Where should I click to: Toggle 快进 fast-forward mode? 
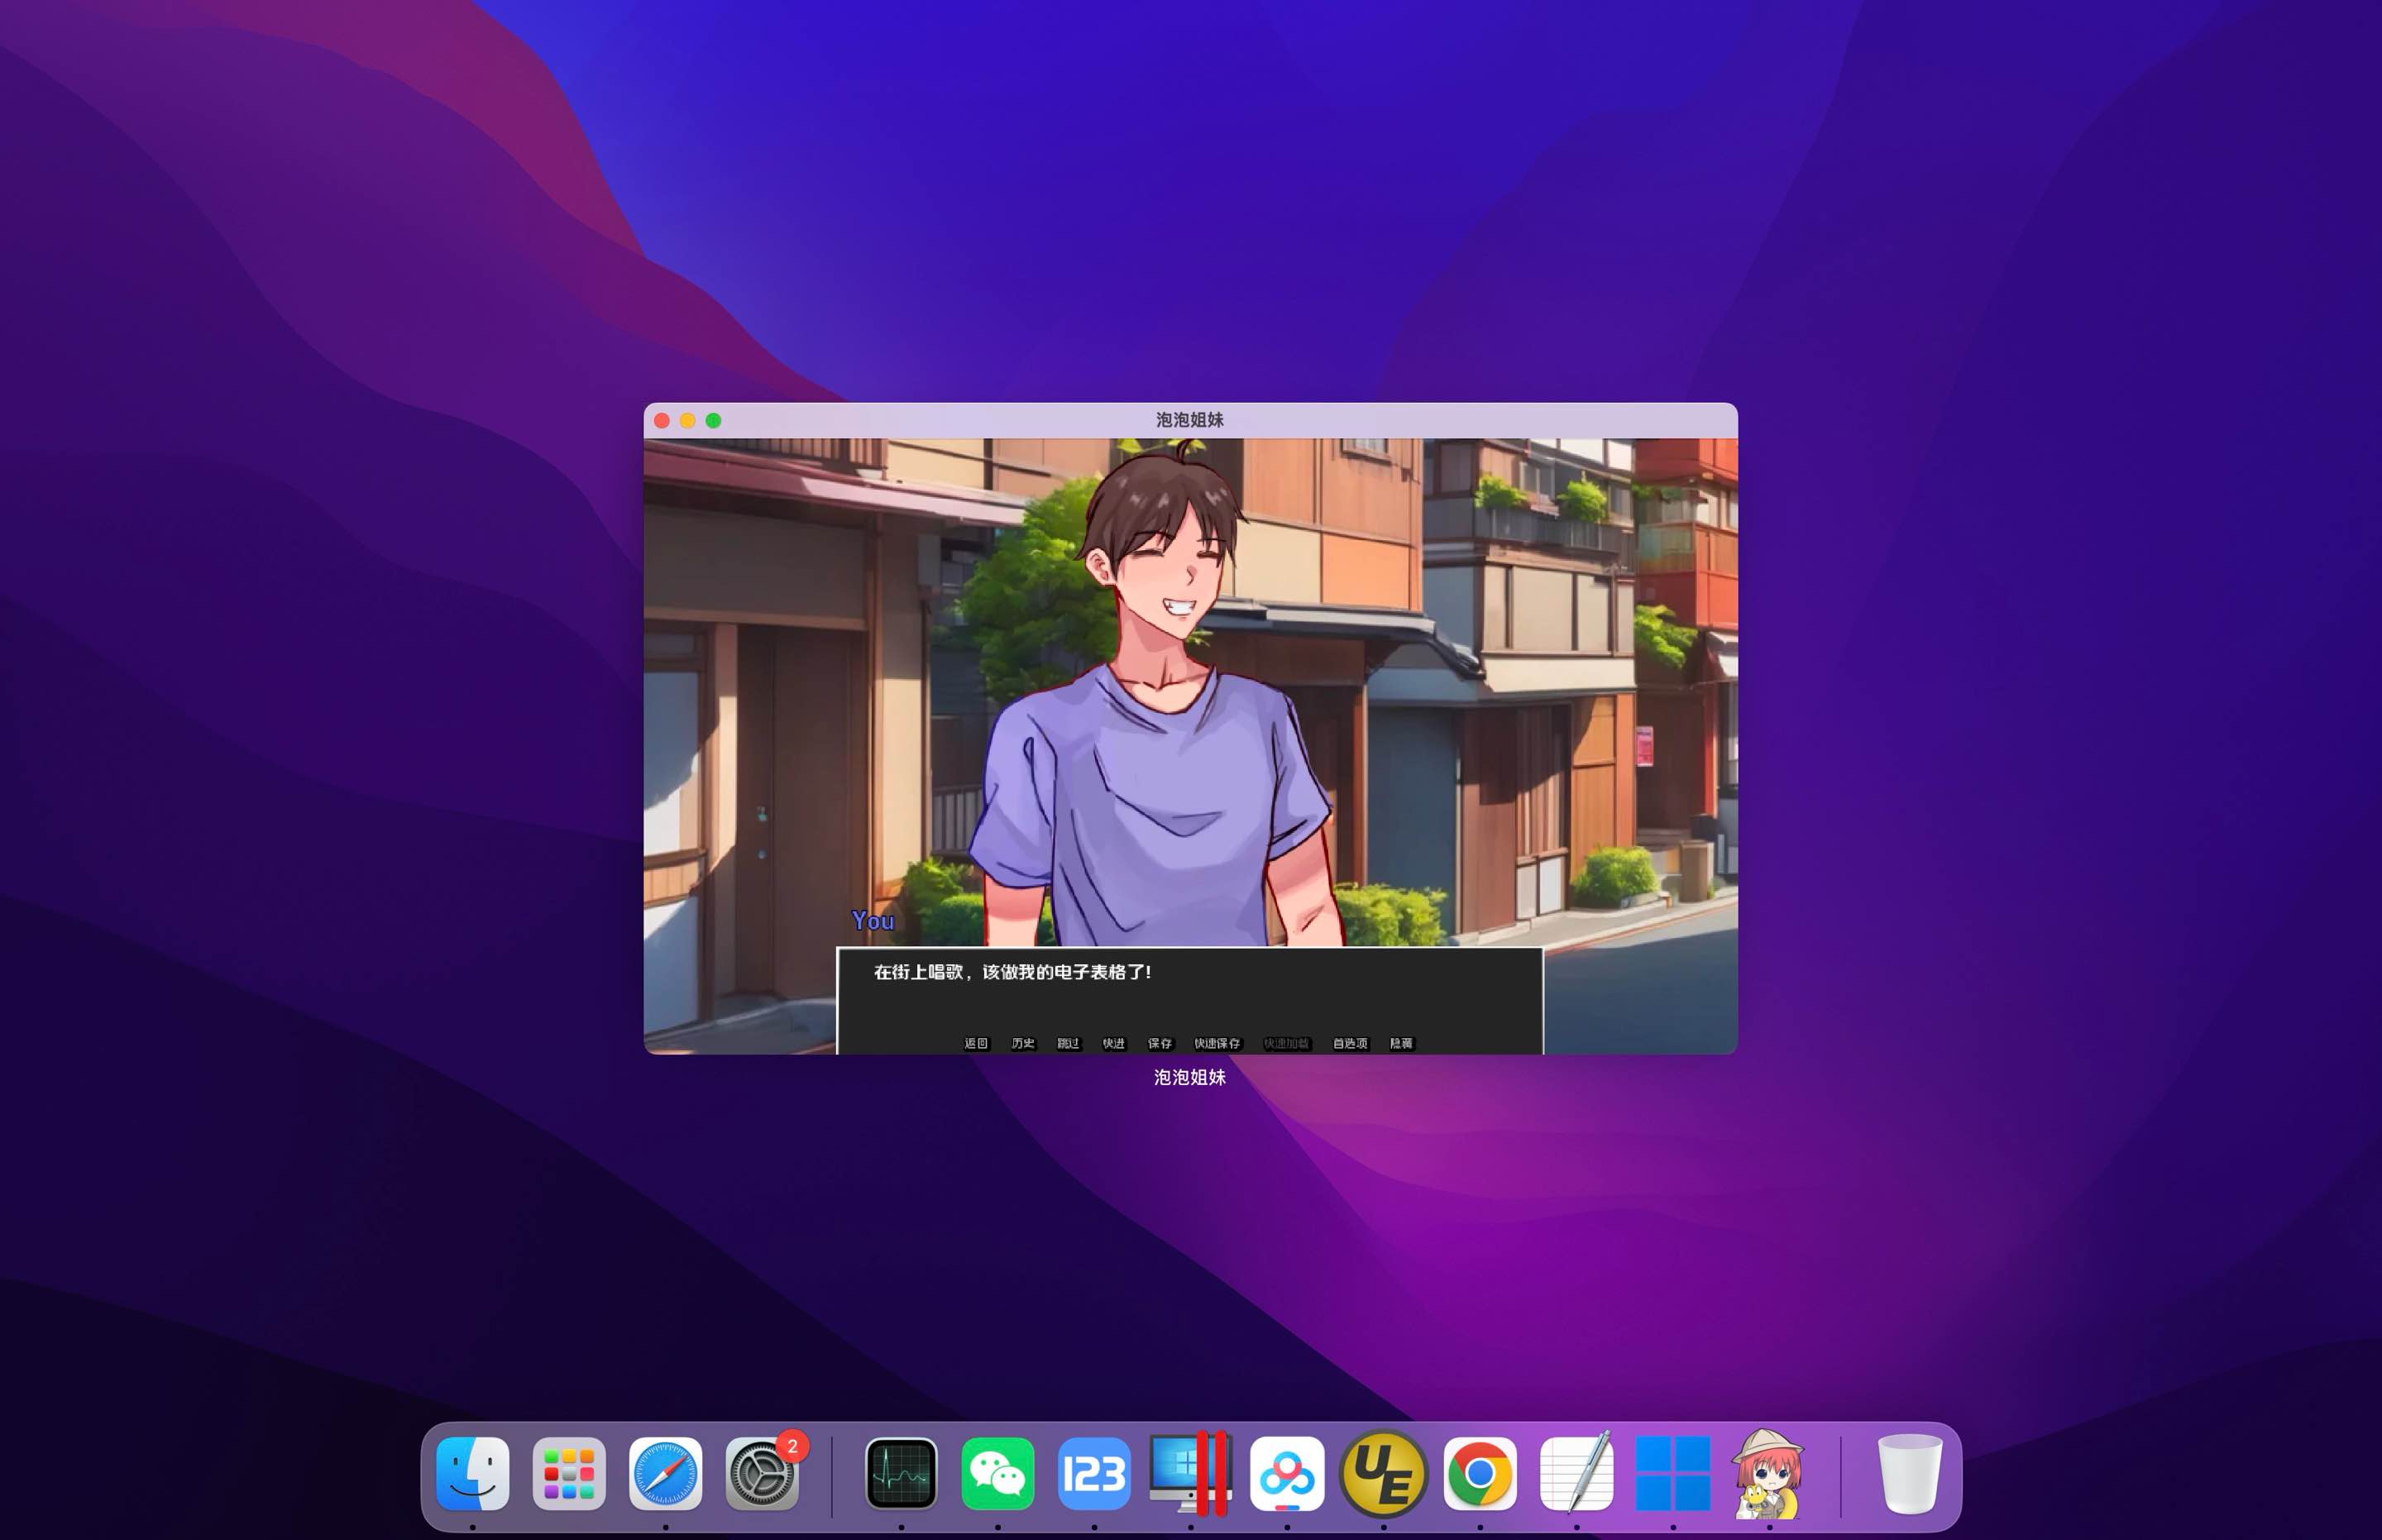click(1114, 1043)
